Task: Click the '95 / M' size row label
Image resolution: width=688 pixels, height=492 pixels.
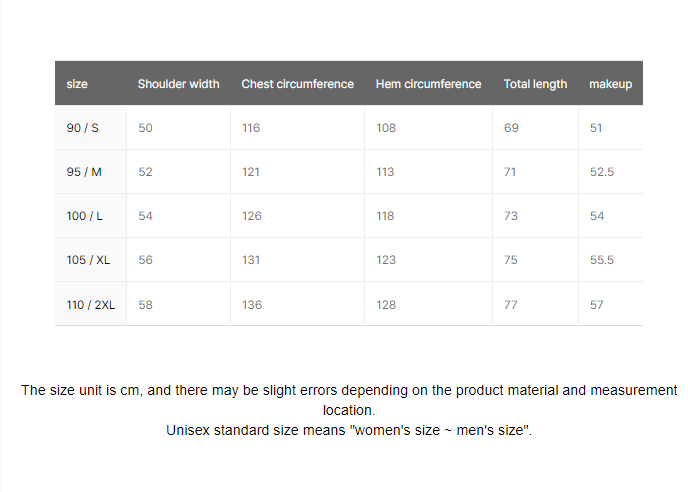Action: pos(84,172)
